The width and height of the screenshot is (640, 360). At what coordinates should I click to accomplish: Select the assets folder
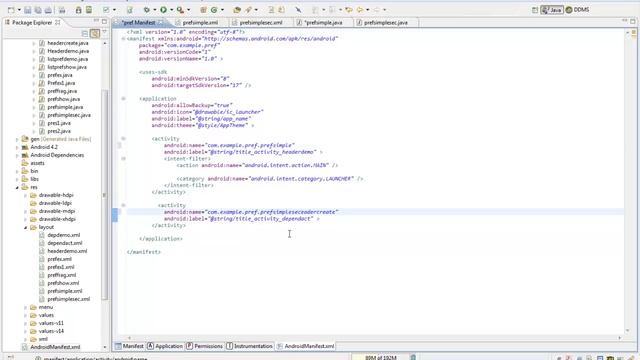tap(37, 163)
